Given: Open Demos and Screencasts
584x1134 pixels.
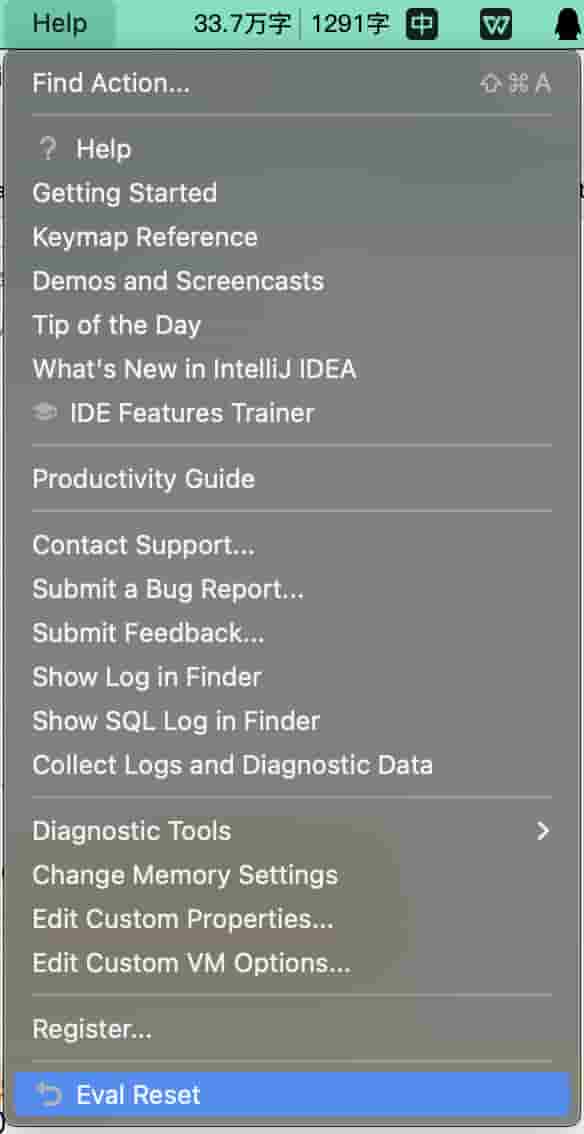Looking at the screenshot, I should [292, 281].
